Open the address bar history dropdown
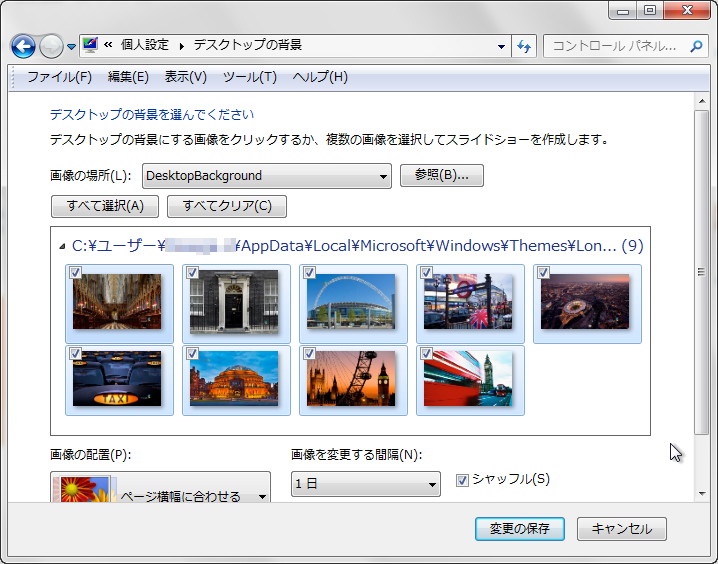Screen dimensions: 718x564 [x=501, y=46]
